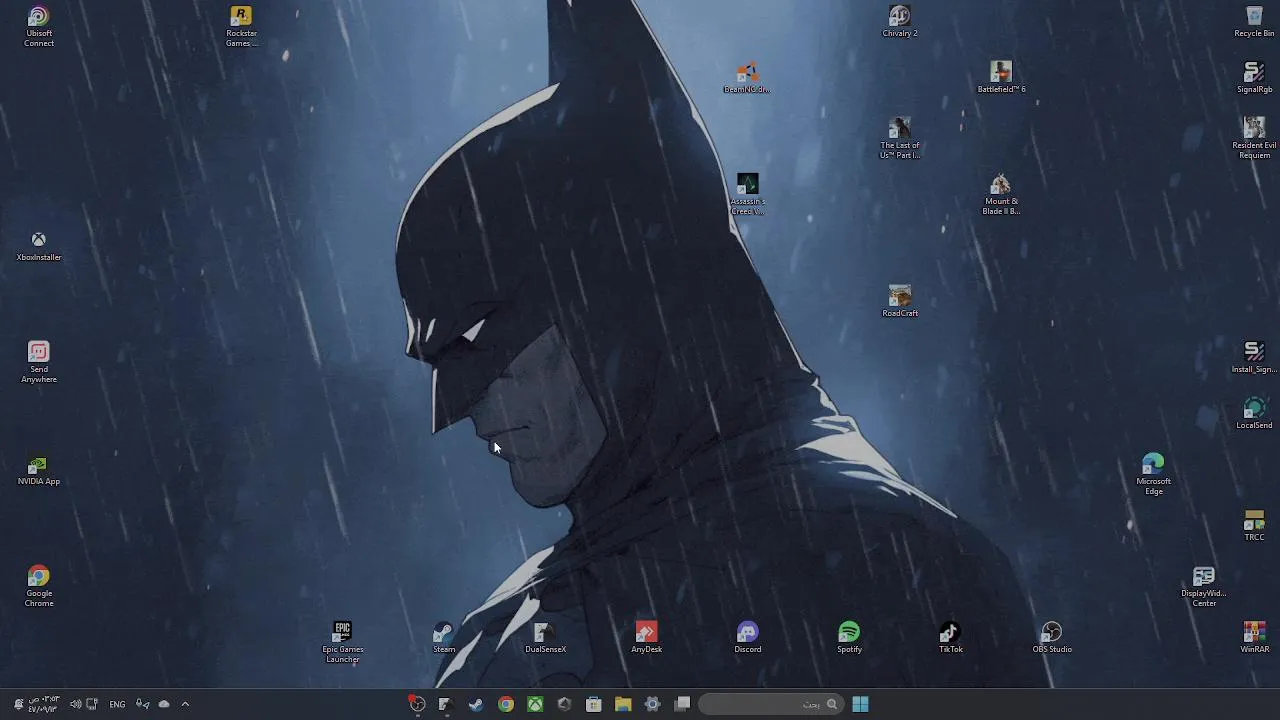Click the OBS Studio desktop icon
1280x720 pixels.
pyautogui.click(x=1052, y=638)
